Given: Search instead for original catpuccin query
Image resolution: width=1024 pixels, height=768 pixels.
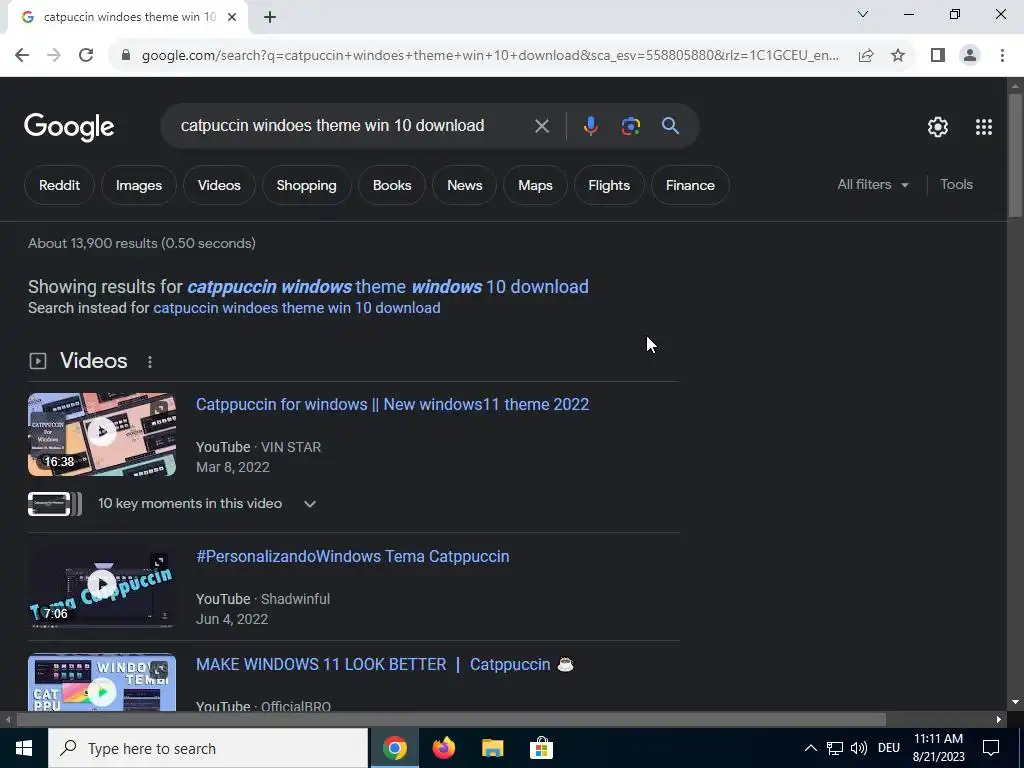Looking at the screenshot, I should click(x=296, y=308).
